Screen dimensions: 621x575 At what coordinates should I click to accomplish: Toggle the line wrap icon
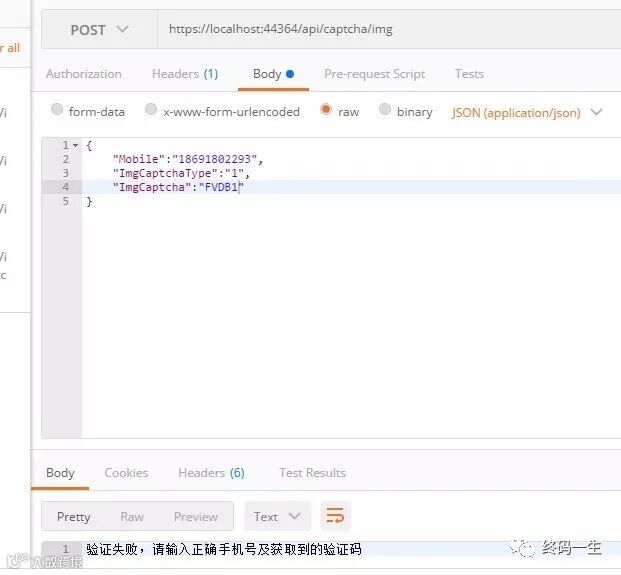coord(335,516)
